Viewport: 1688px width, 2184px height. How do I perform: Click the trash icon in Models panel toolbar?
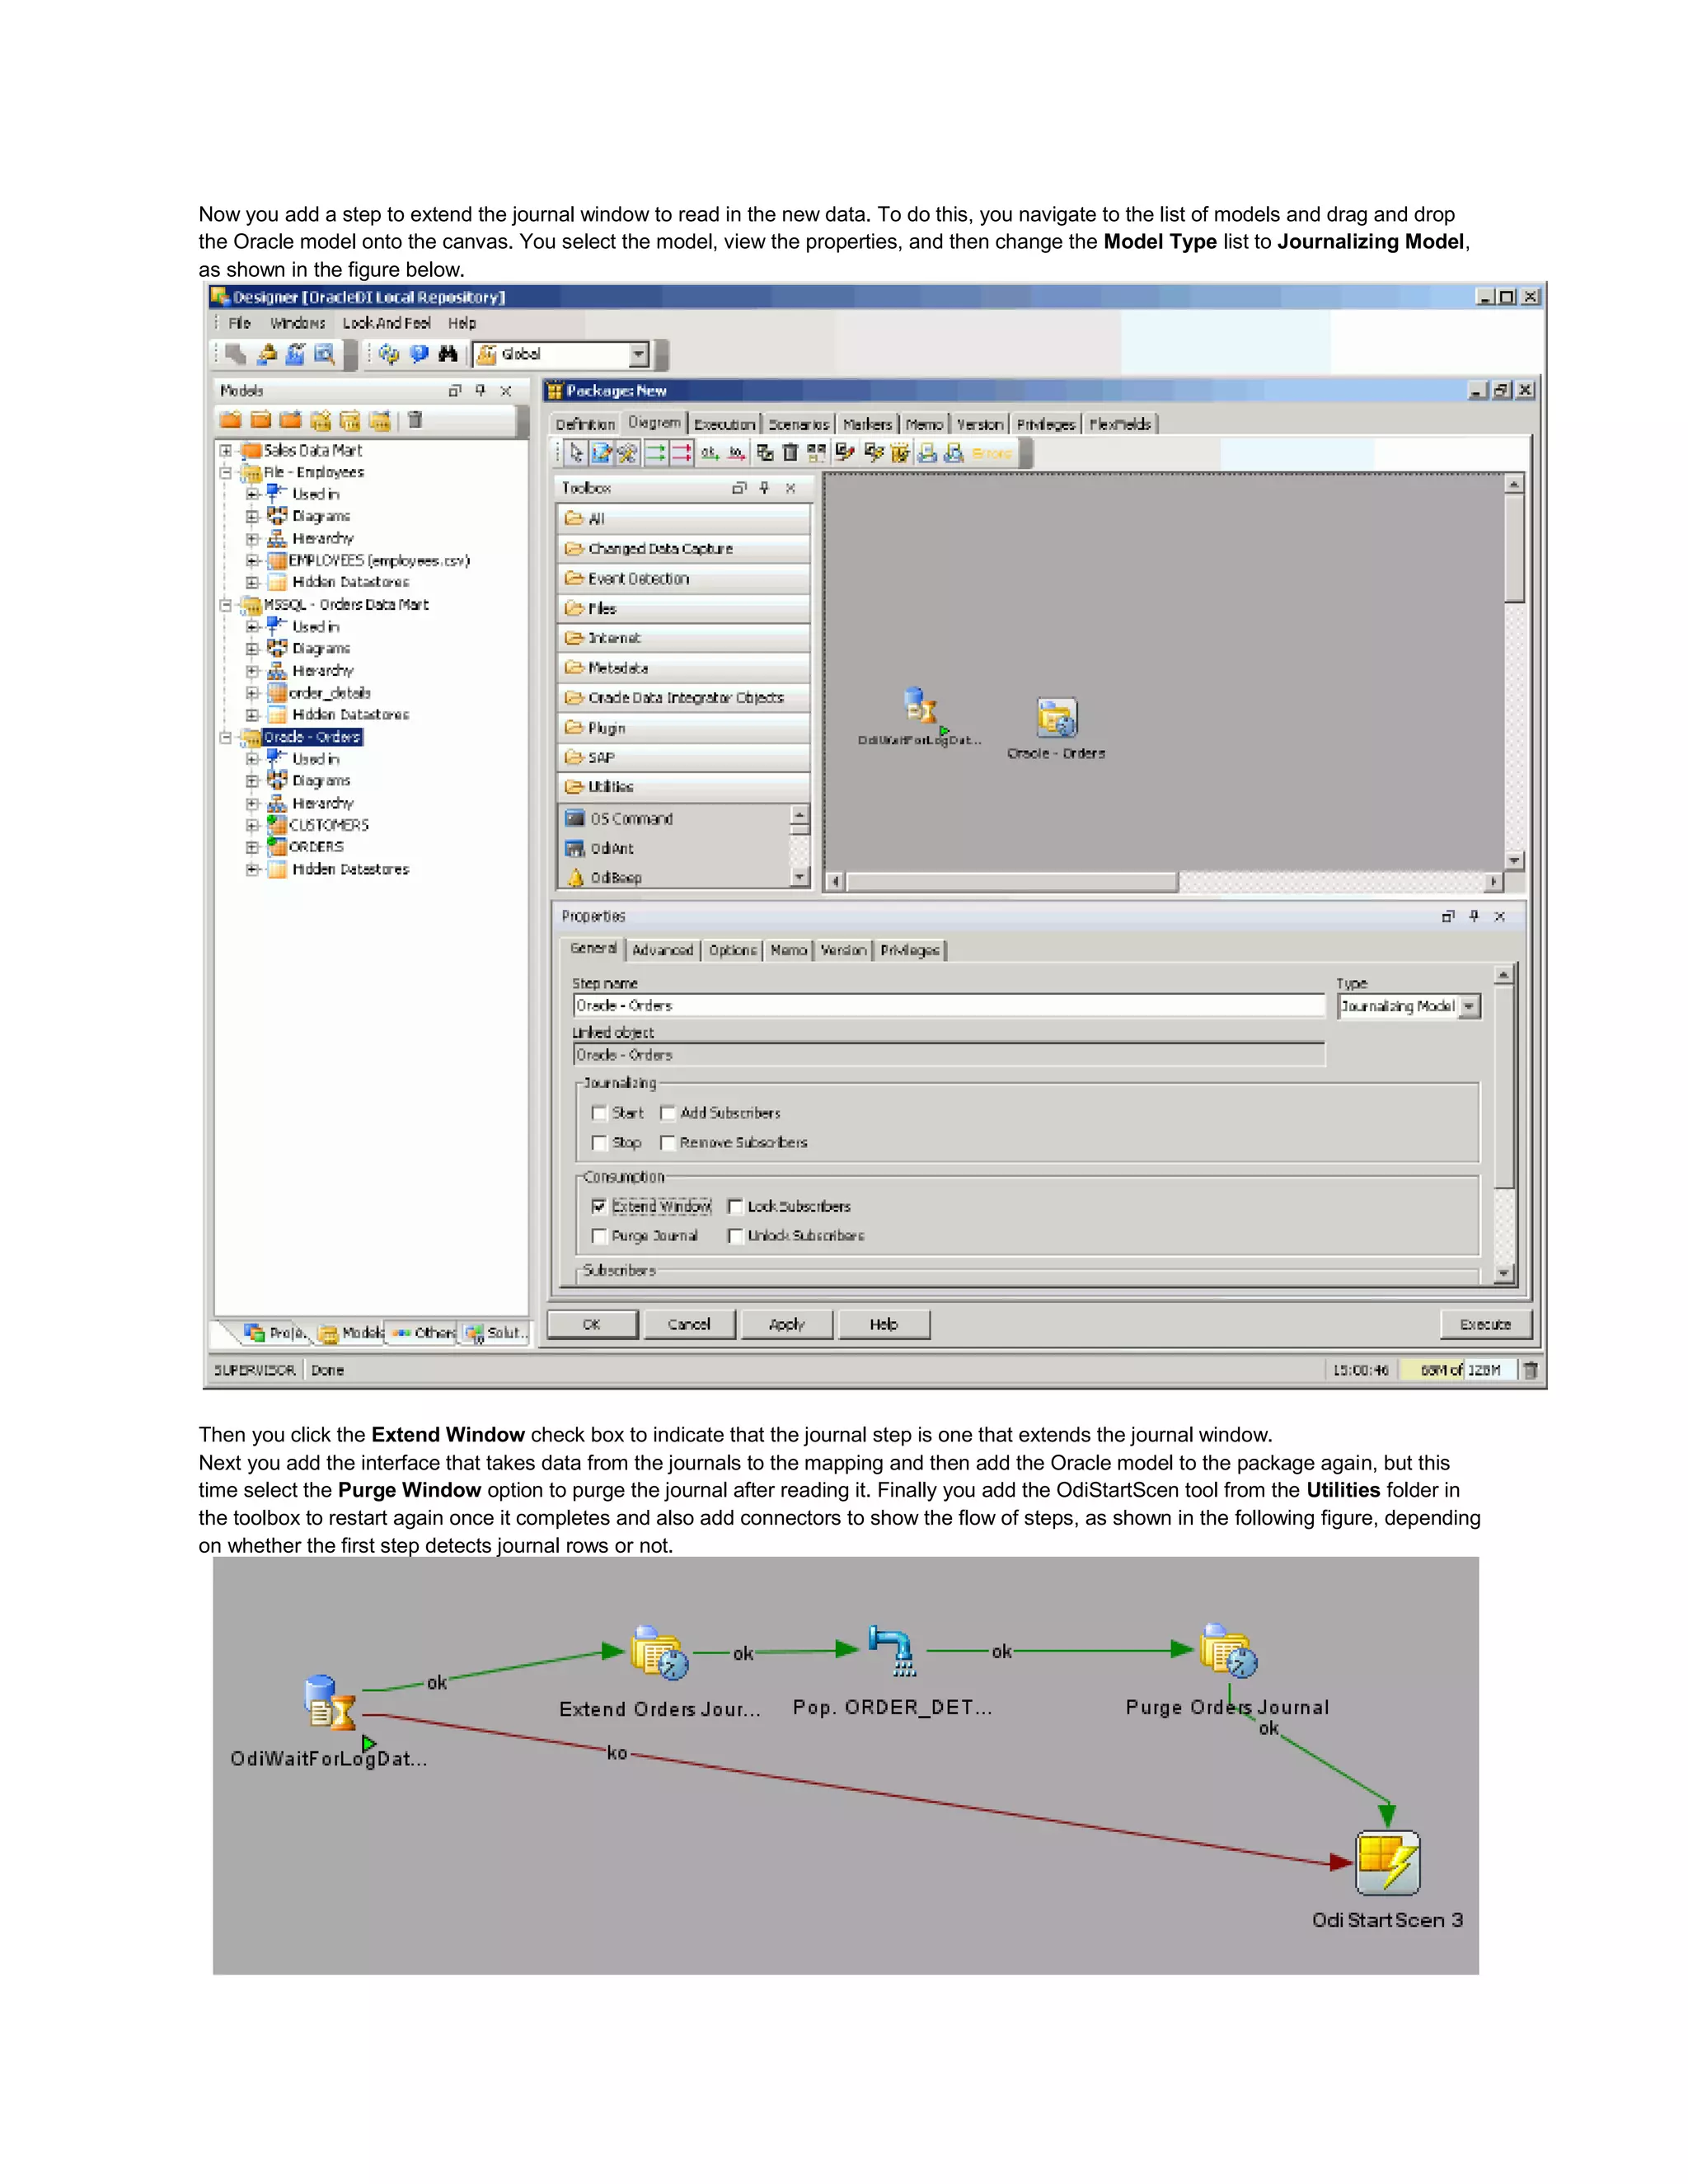coord(415,420)
